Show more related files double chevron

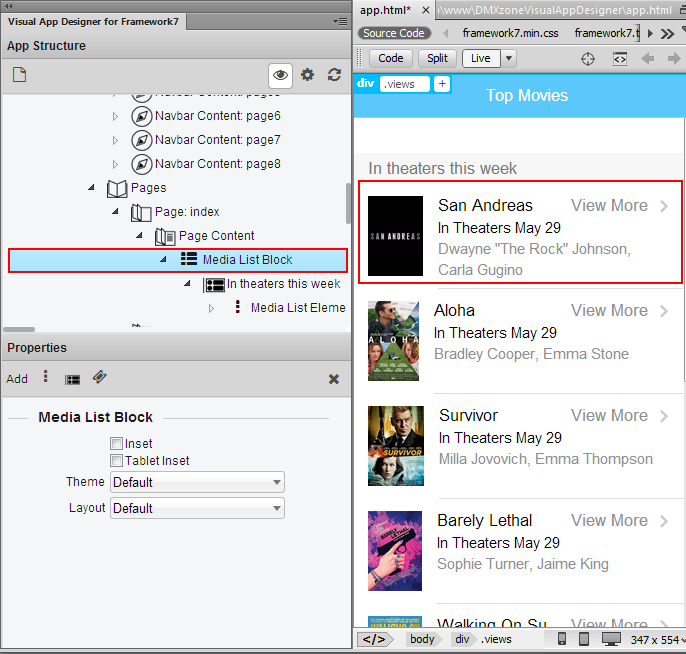(x=668, y=34)
